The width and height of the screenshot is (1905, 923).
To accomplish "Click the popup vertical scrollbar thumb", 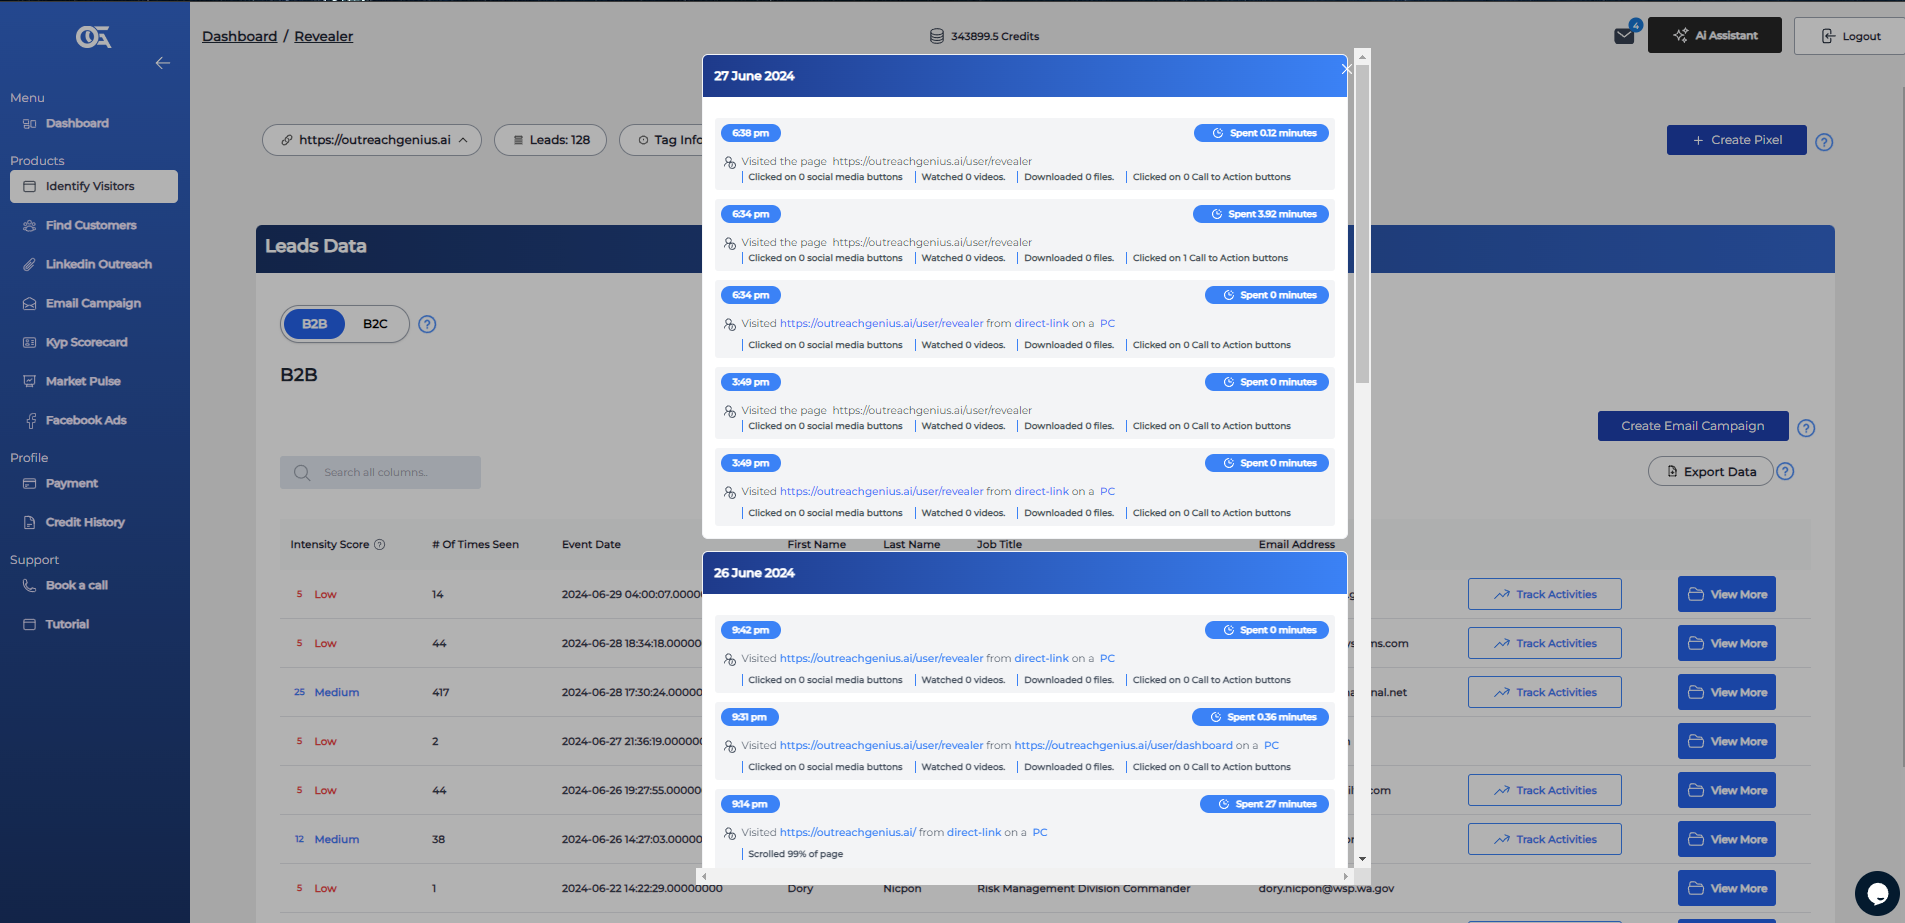I will pos(1362,225).
